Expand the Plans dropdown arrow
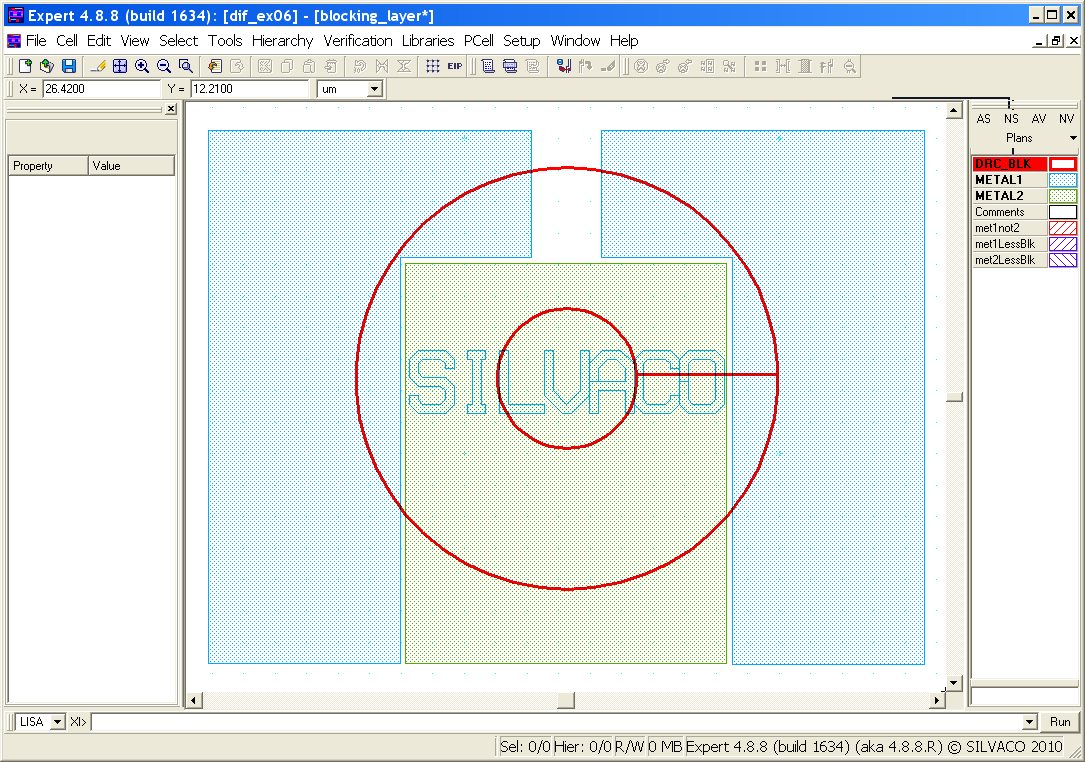This screenshot has width=1085, height=762. (x=1073, y=138)
